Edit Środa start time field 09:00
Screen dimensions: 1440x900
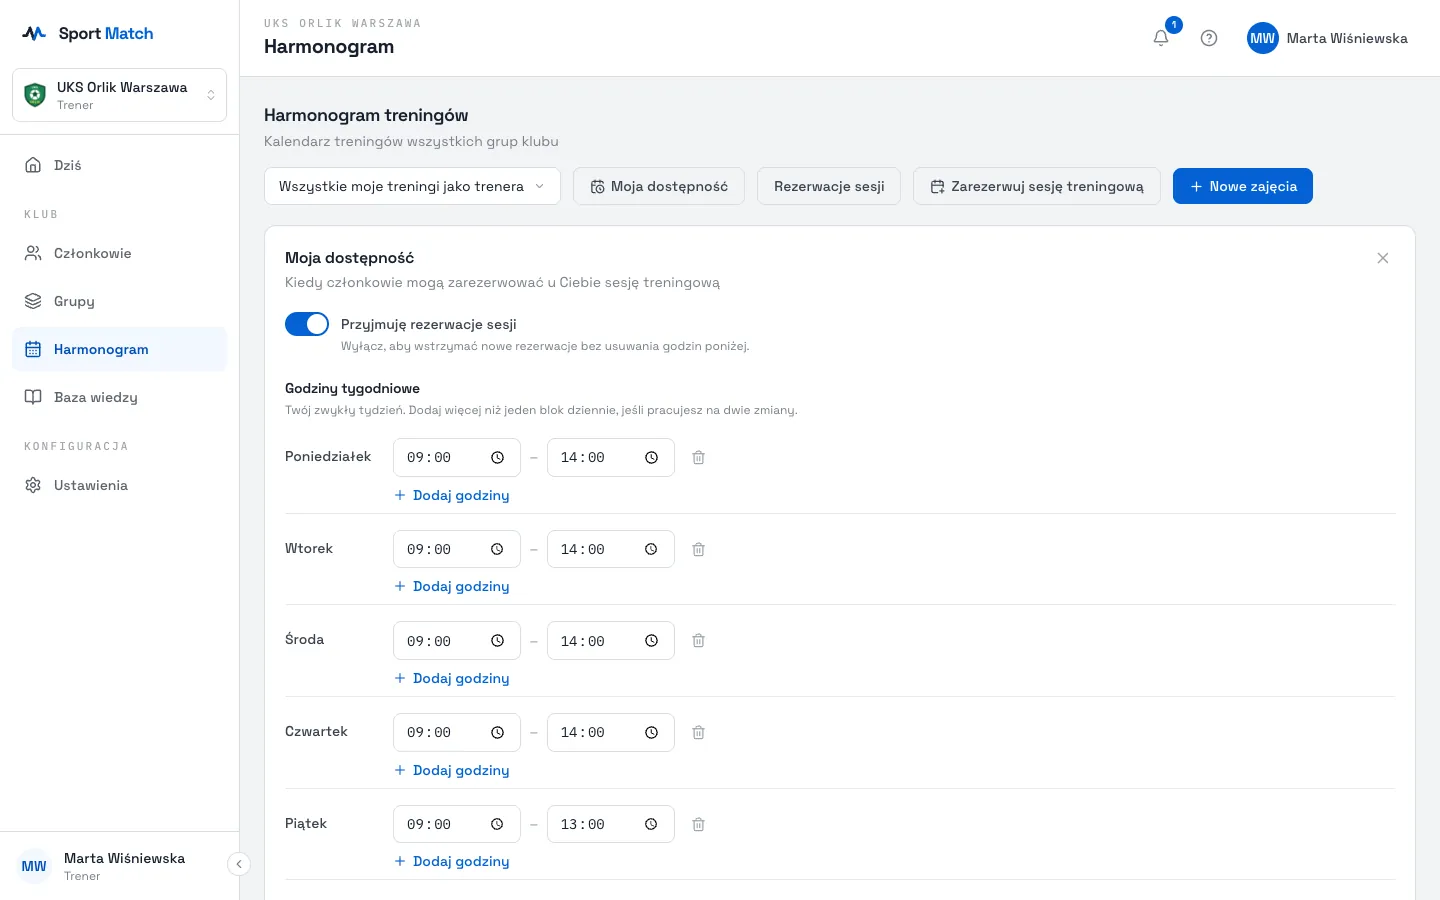(x=457, y=641)
